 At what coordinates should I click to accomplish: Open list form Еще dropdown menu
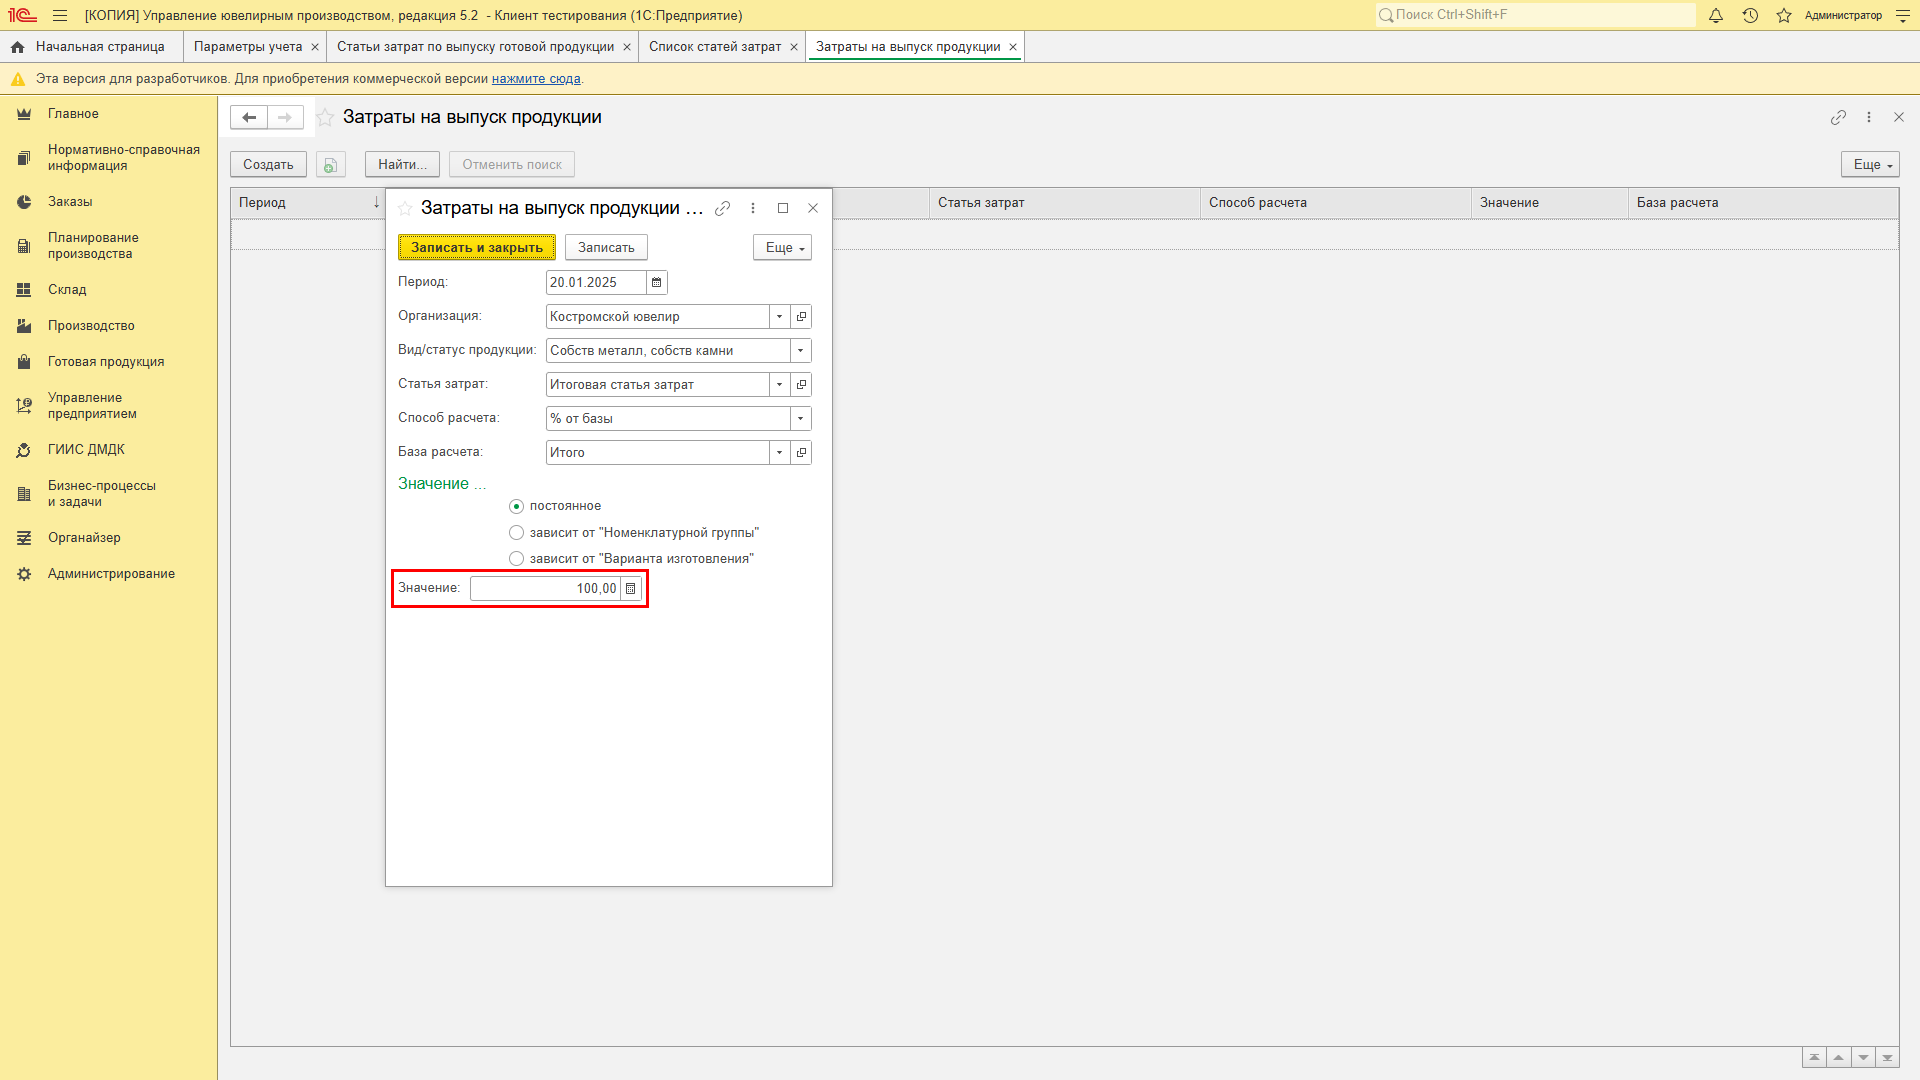(x=1870, y=165)
